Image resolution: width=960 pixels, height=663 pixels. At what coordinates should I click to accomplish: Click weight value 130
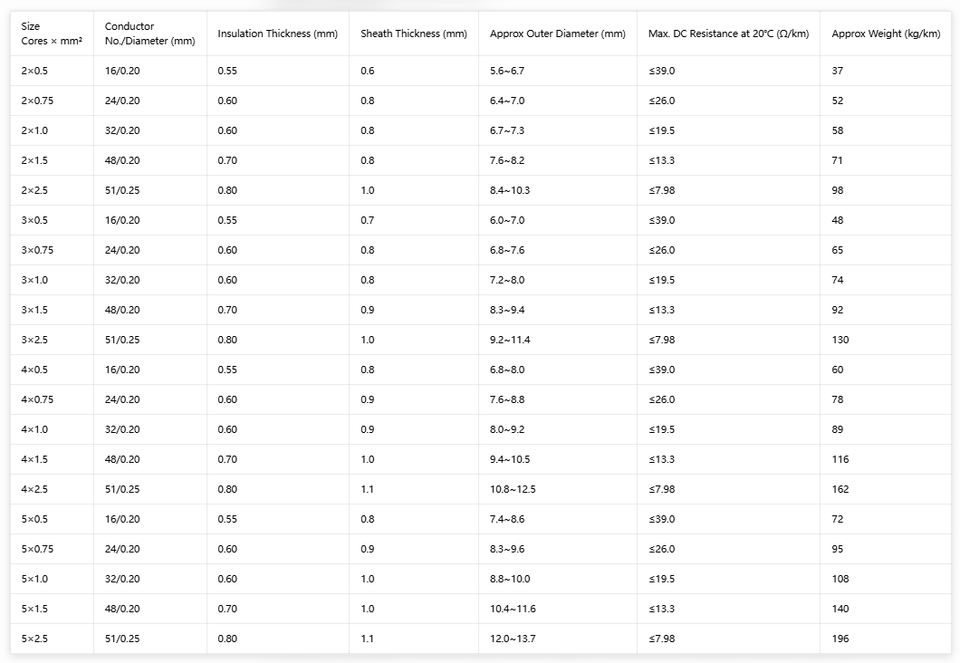pyautogui.click(x=840, y=340)
